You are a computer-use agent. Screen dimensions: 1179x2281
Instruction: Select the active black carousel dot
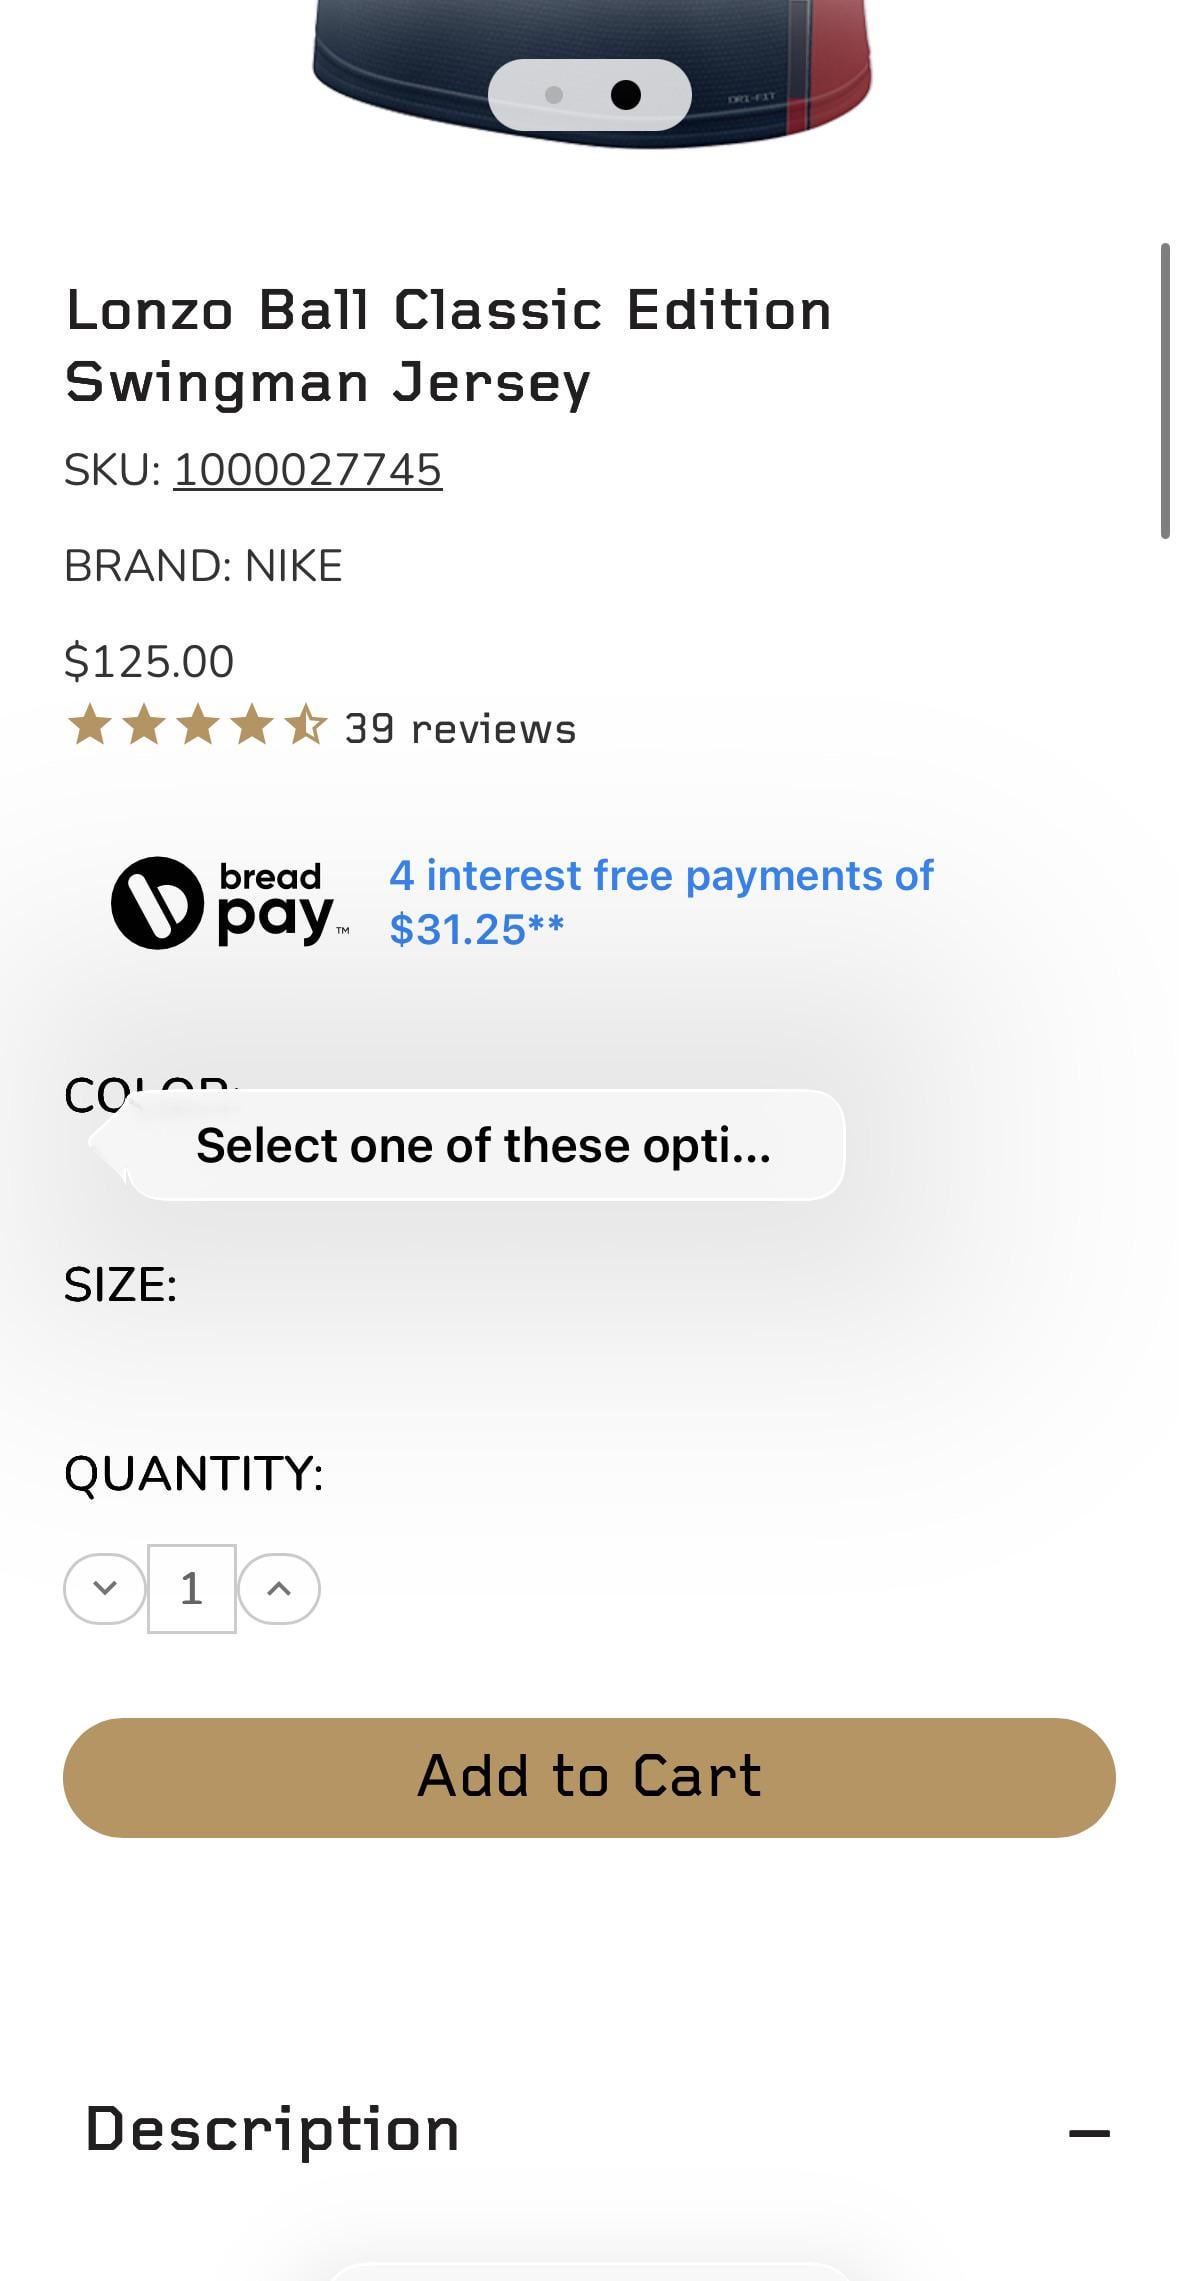coord(626,95)
